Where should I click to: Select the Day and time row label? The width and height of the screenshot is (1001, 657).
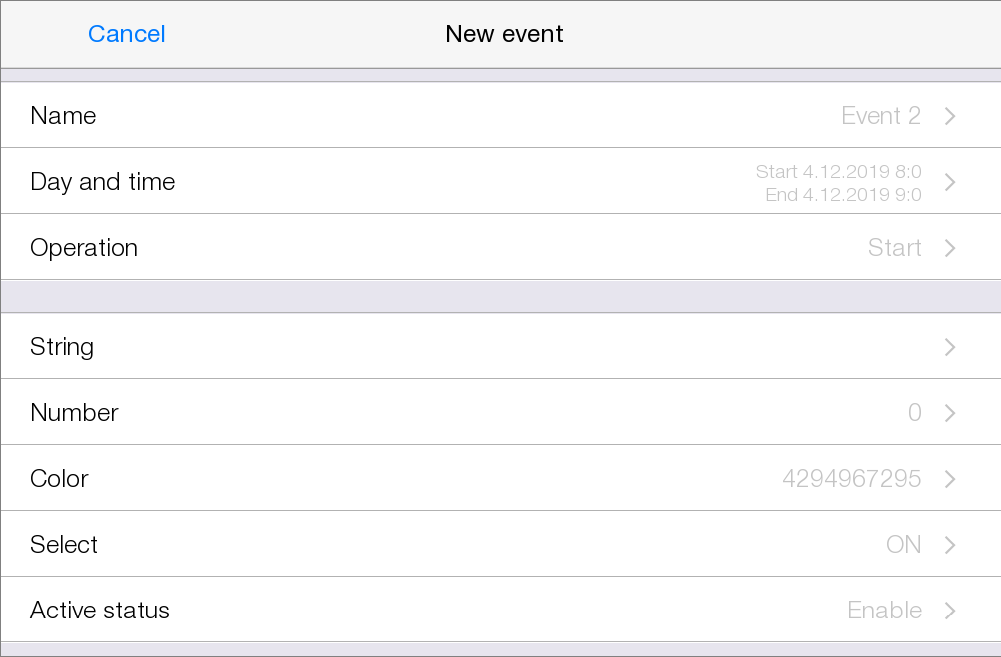click(x=102, y=182)
